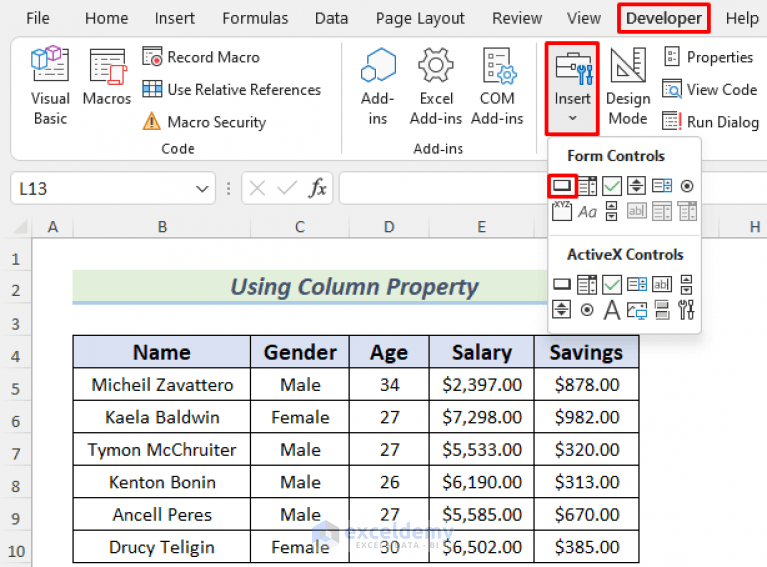Select ActiveX Image control
The height and width of the screenshot is (567, 767).
[637, 310]
